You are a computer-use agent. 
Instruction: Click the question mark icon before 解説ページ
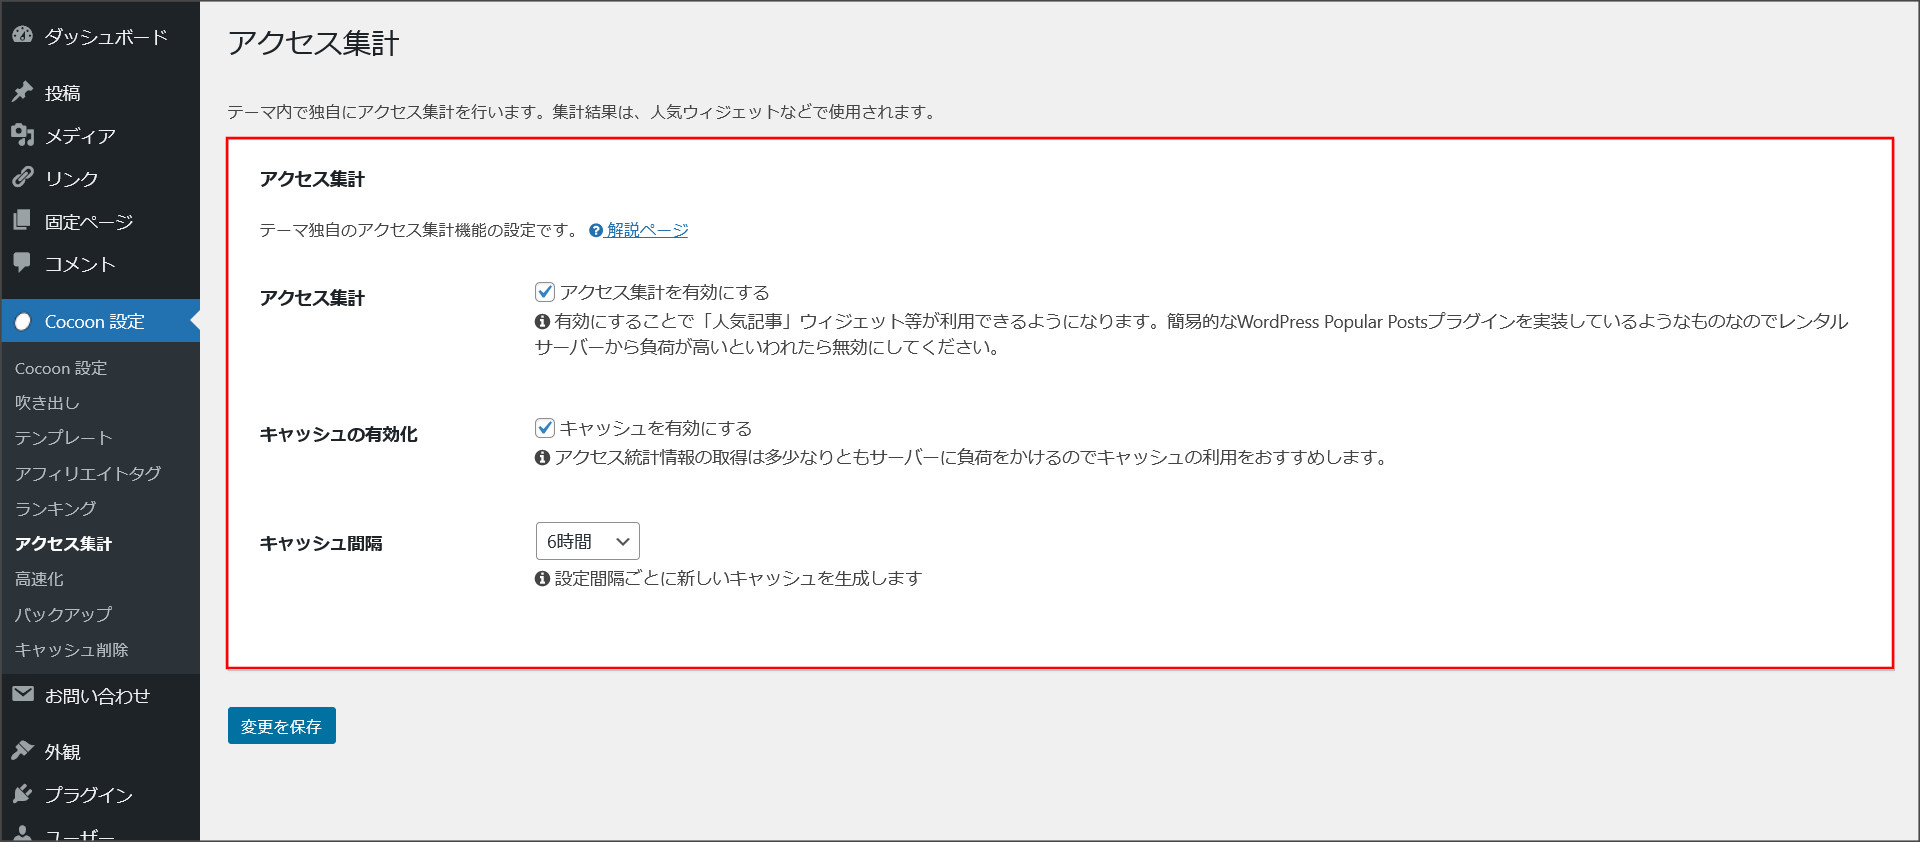pyautogui.click(x=596, y=230)
